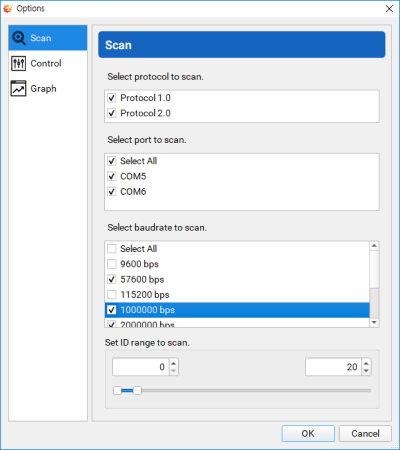Check Select All in baudrate list
Screen dimensions: 400x450
(112, 249)
